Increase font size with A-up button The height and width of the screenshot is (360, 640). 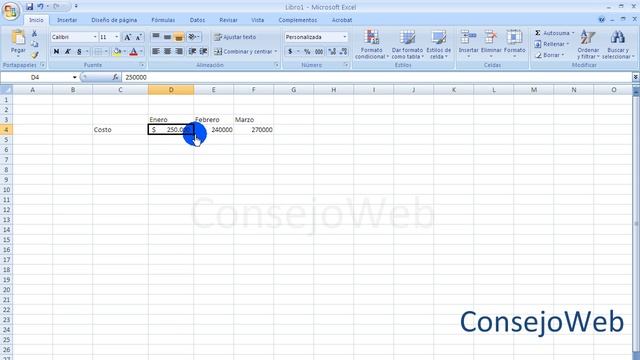(127, 37)
